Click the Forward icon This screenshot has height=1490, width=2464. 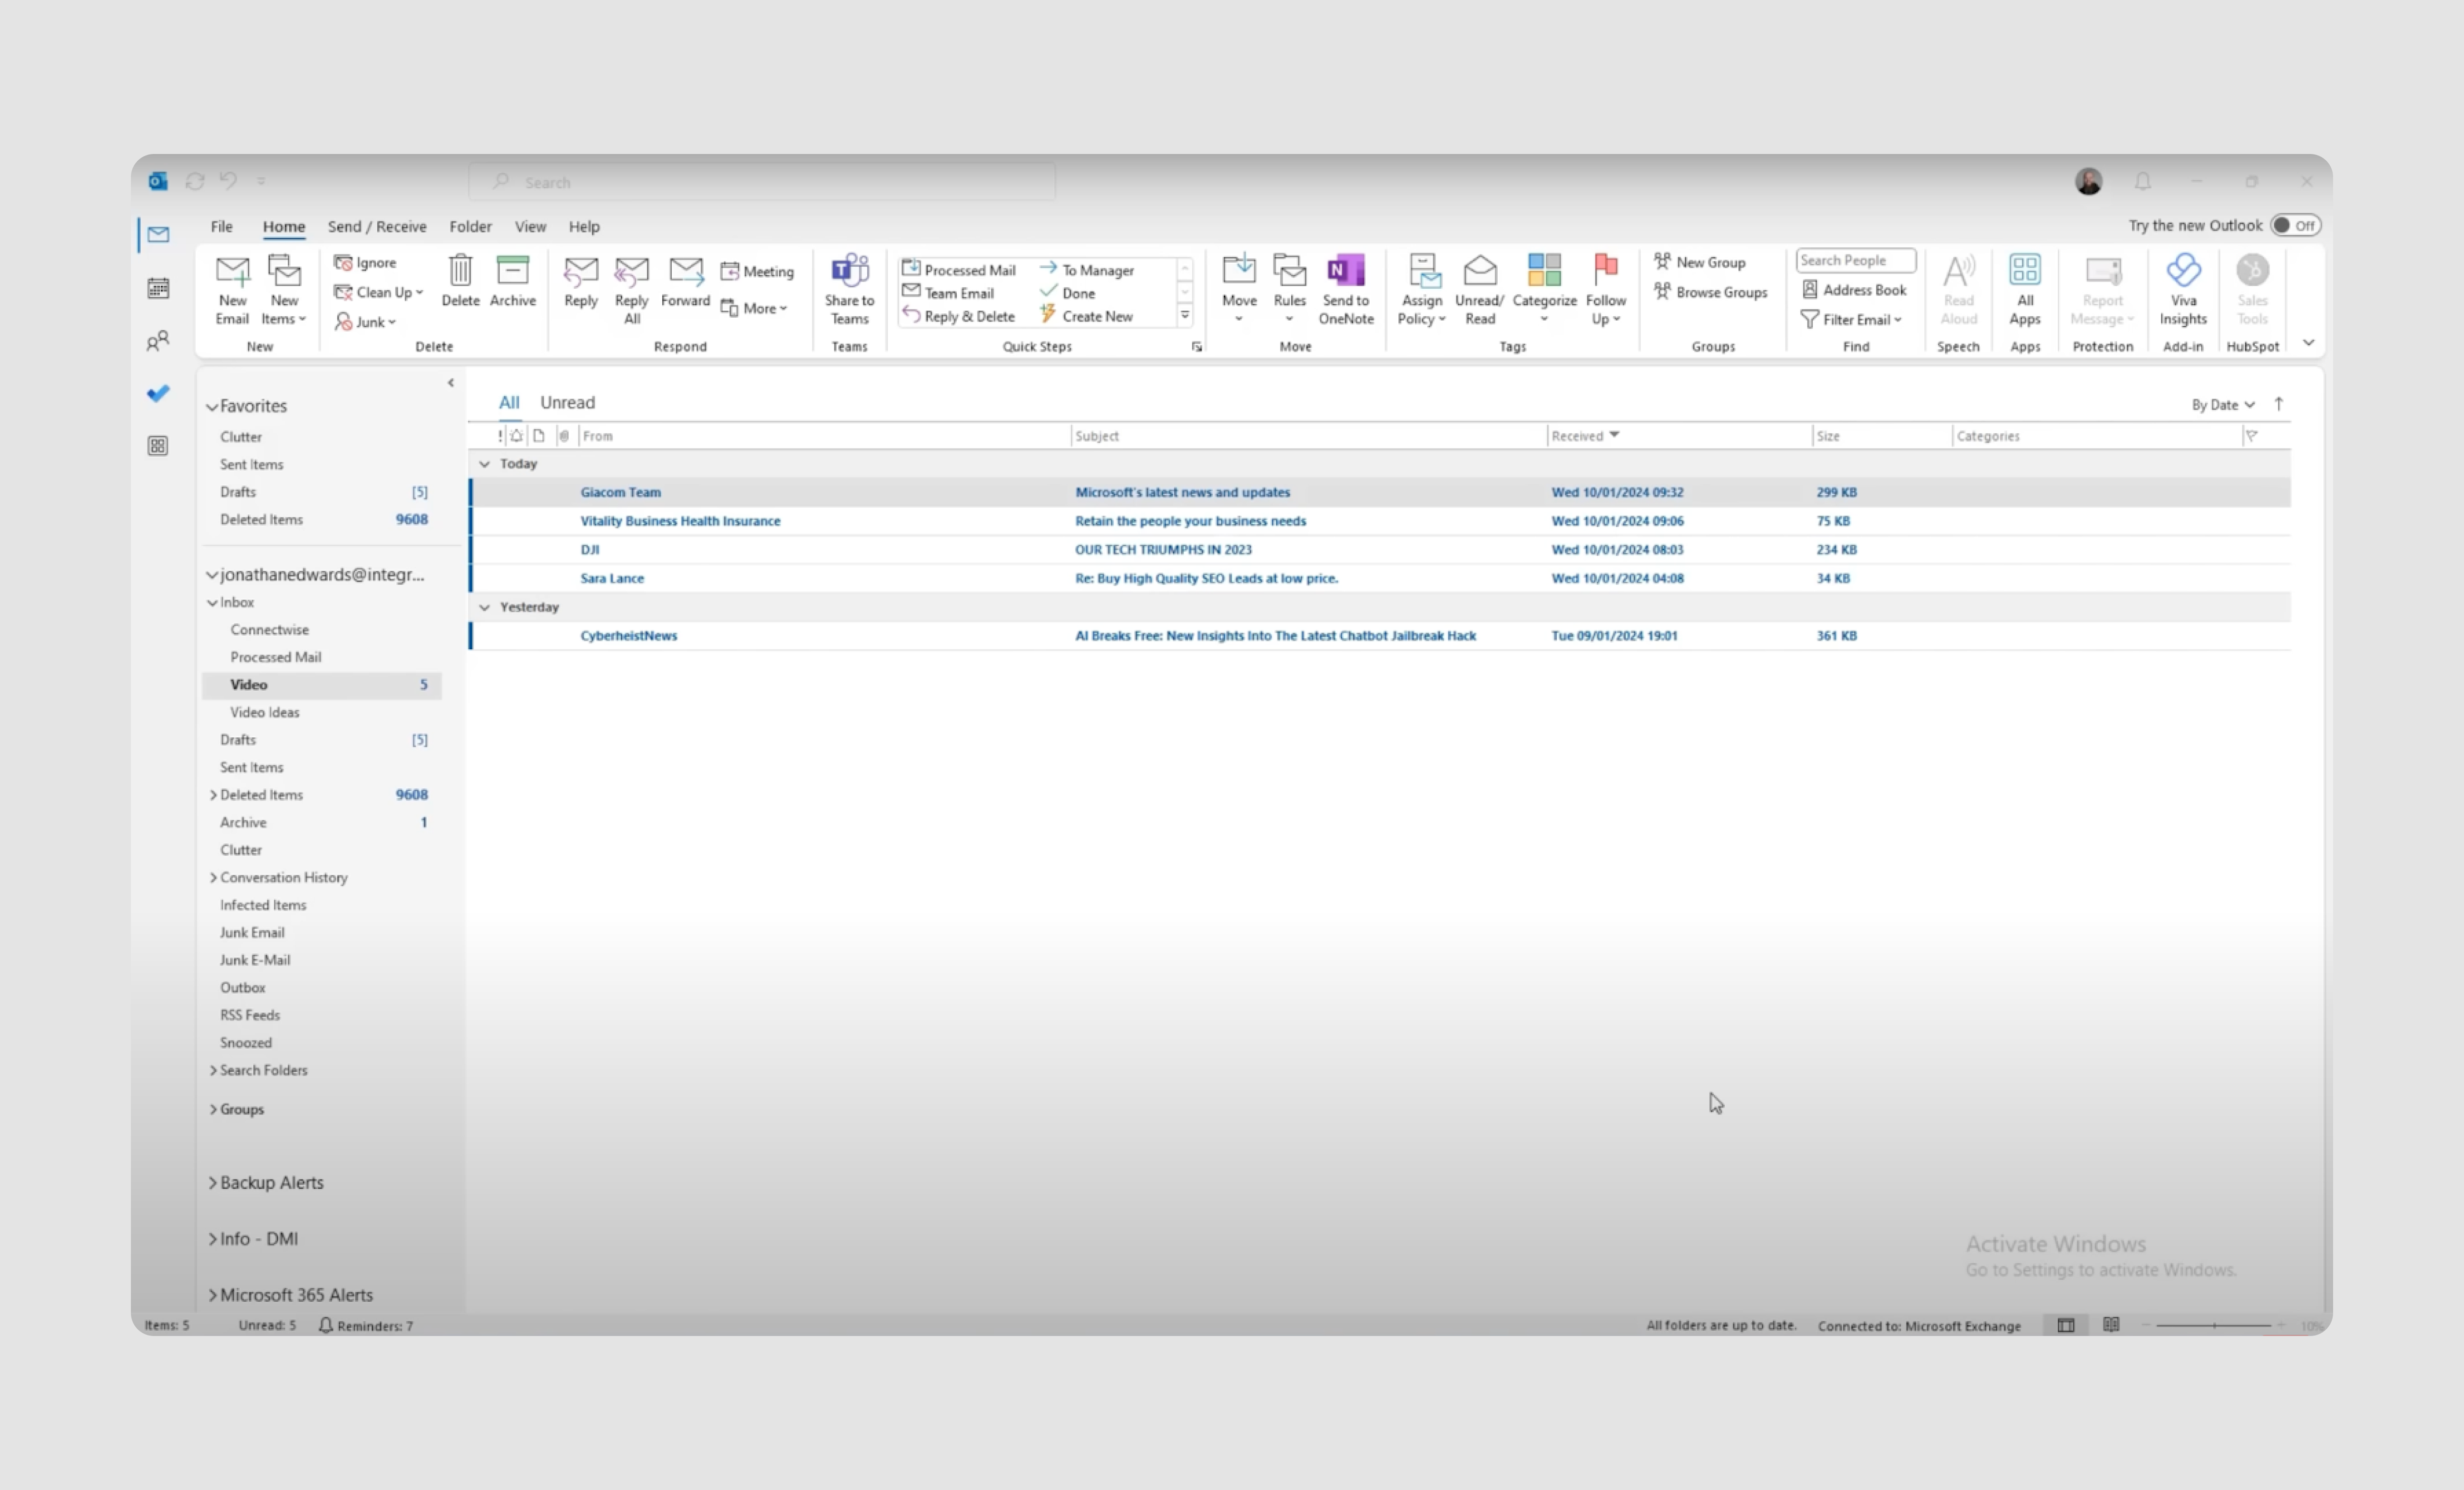(685, 270)
